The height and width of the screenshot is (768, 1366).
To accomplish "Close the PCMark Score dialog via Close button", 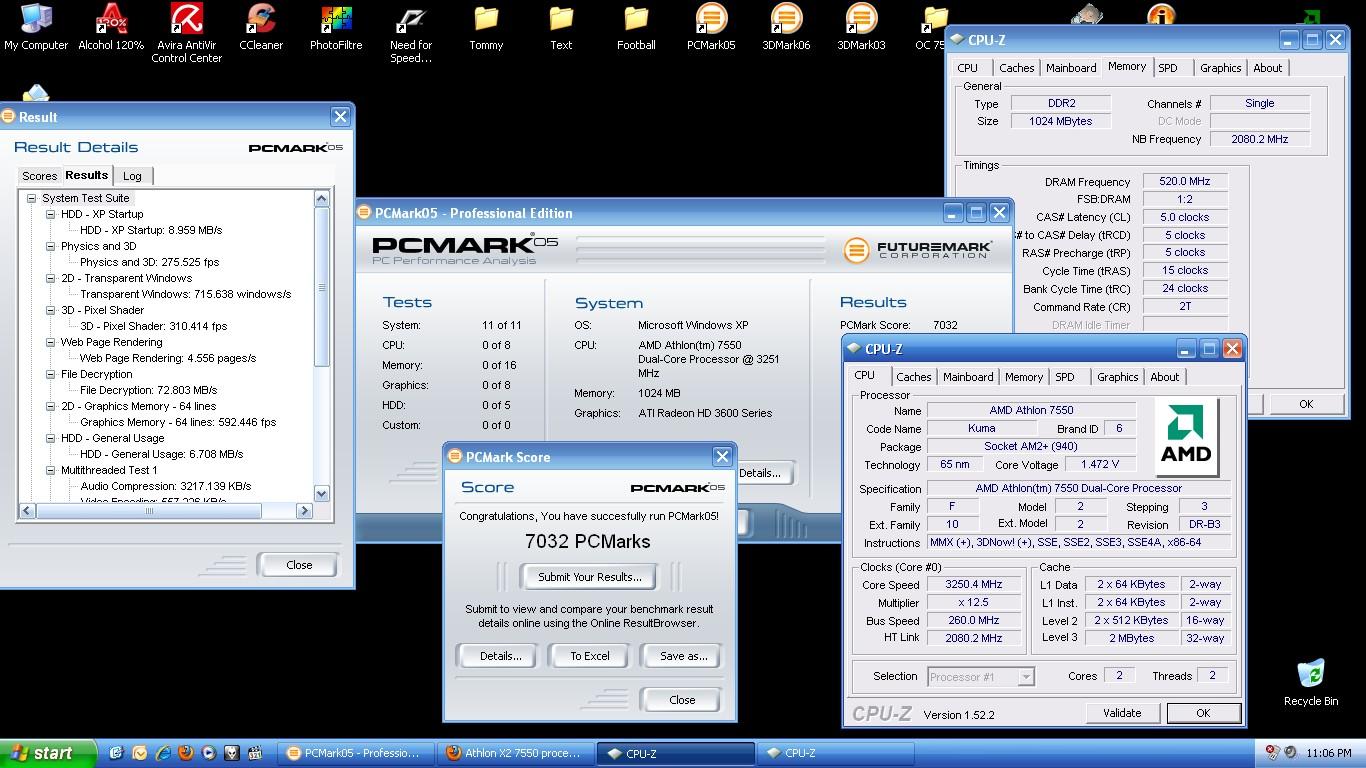I will tap(682, 700).
